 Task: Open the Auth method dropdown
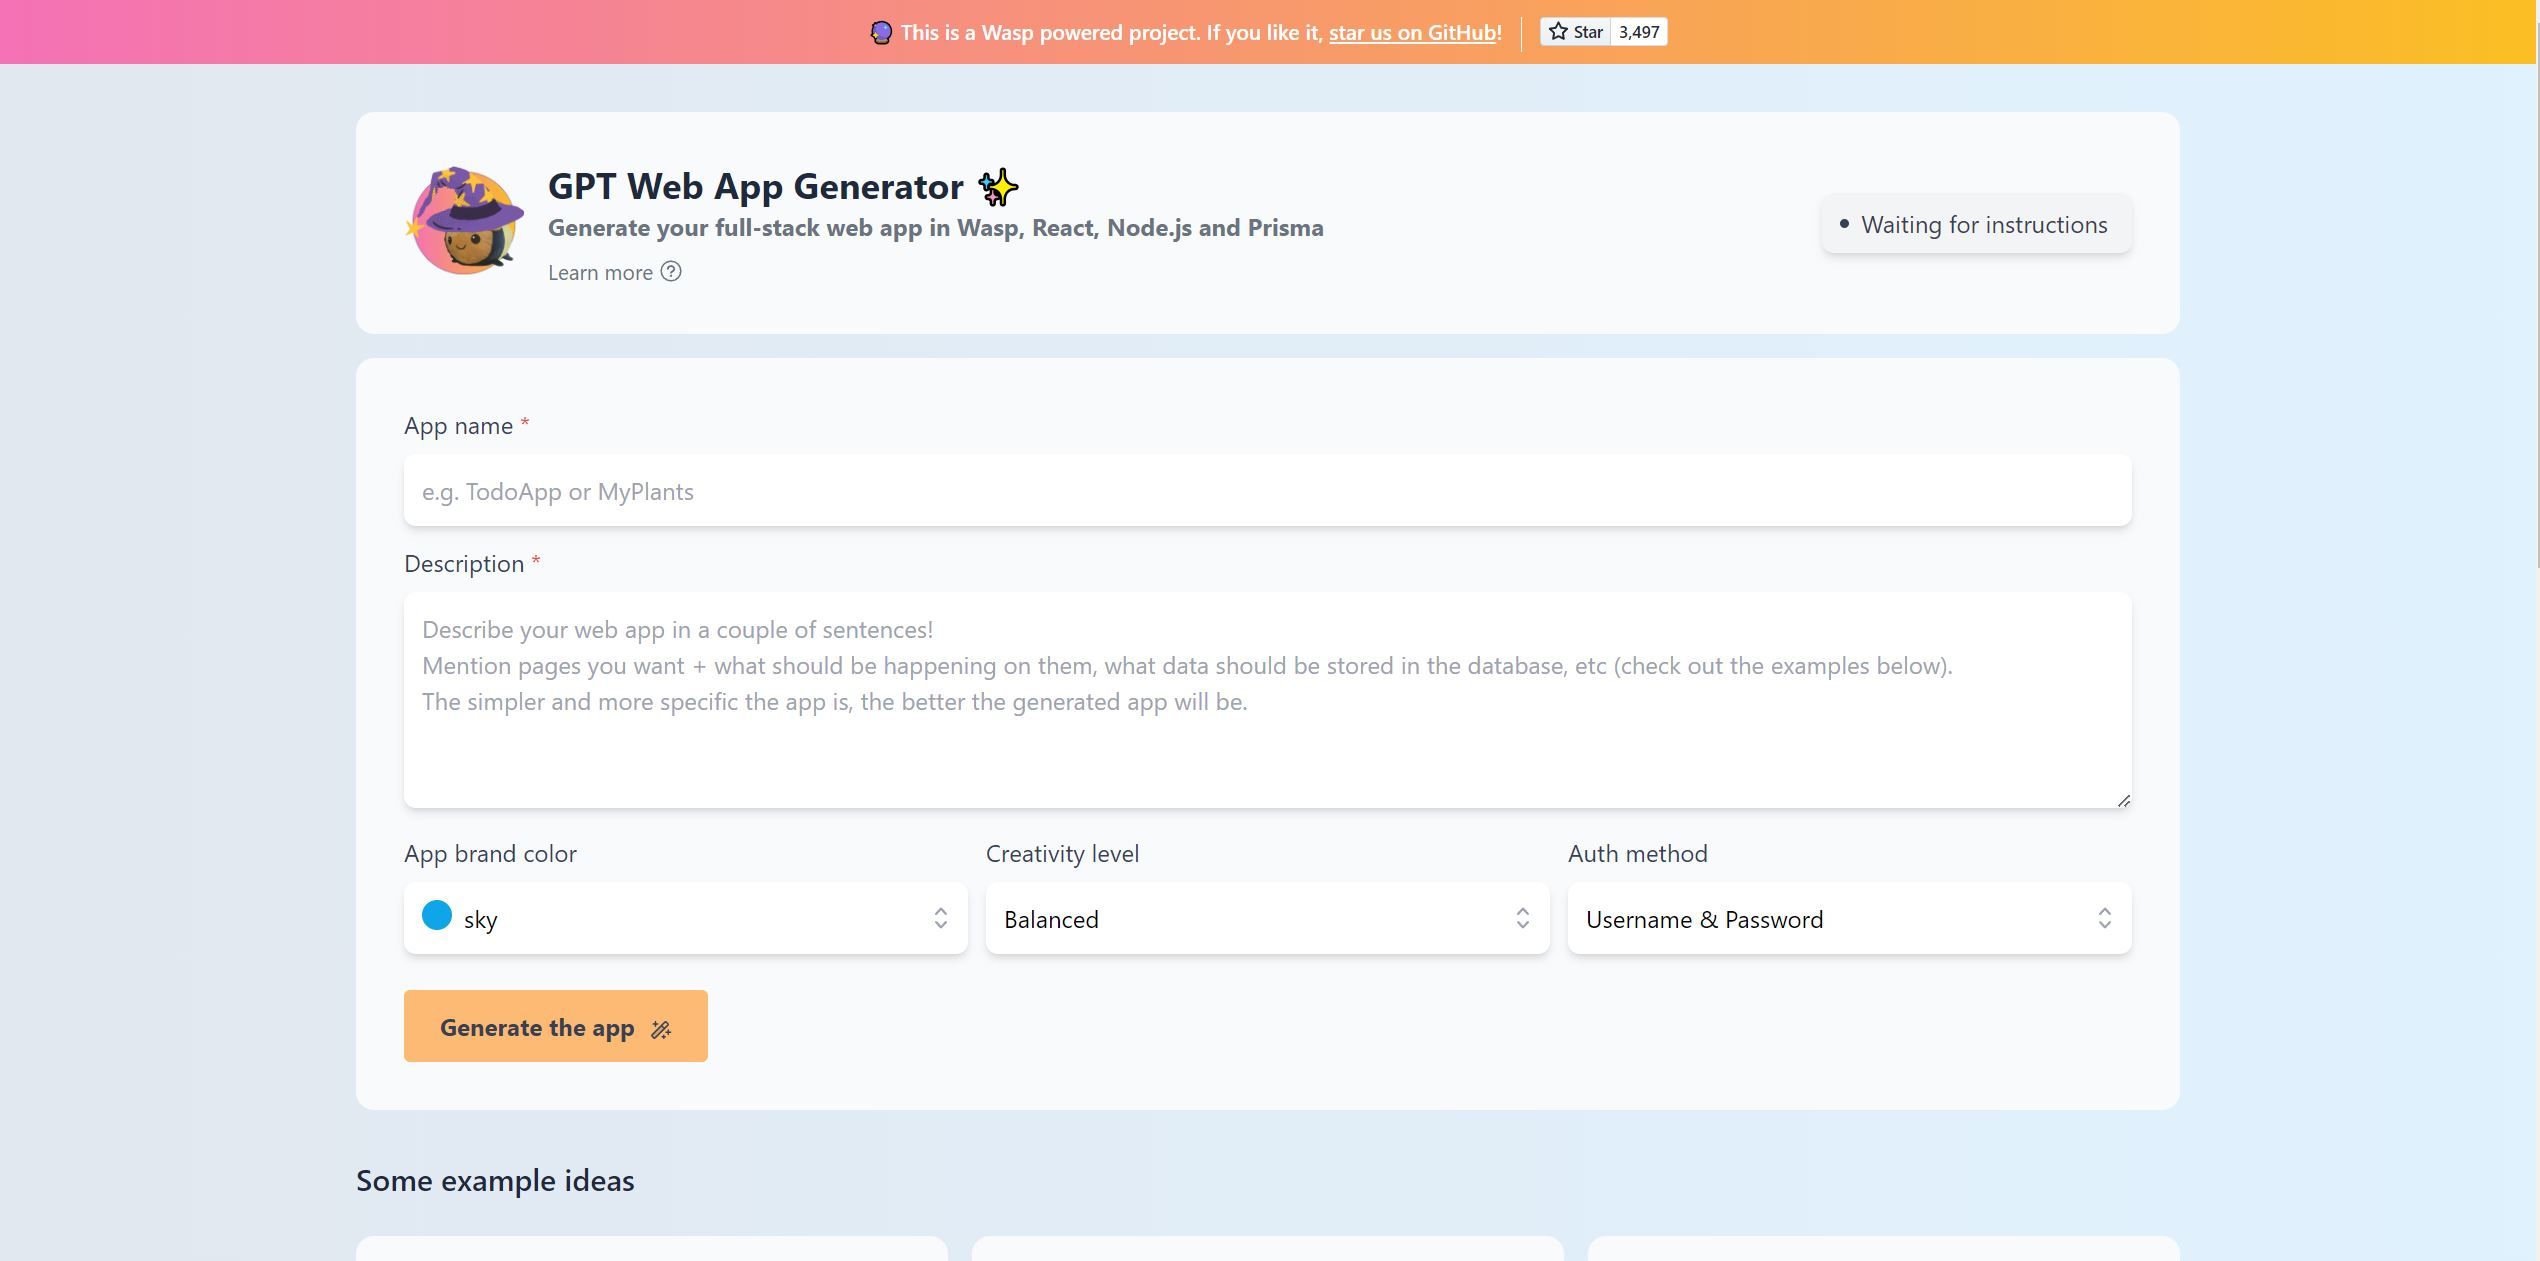pyautogui.click(x=1846, y=918)
